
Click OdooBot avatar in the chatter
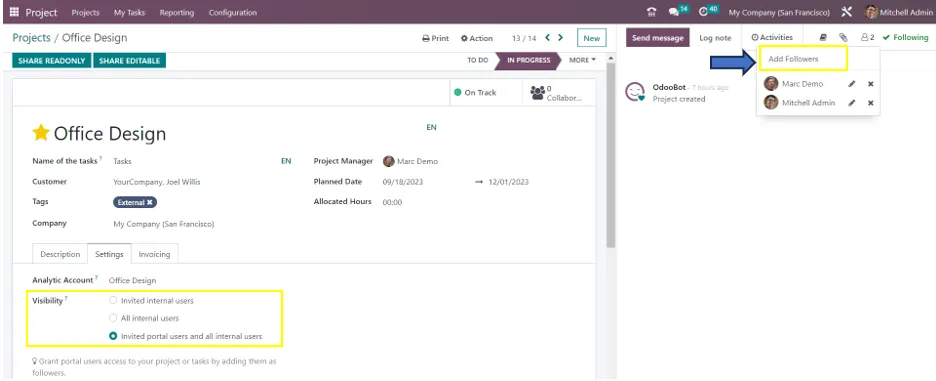635,92
